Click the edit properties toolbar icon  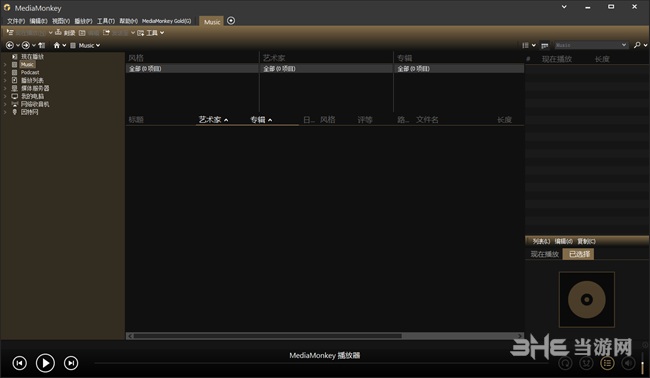82,32
